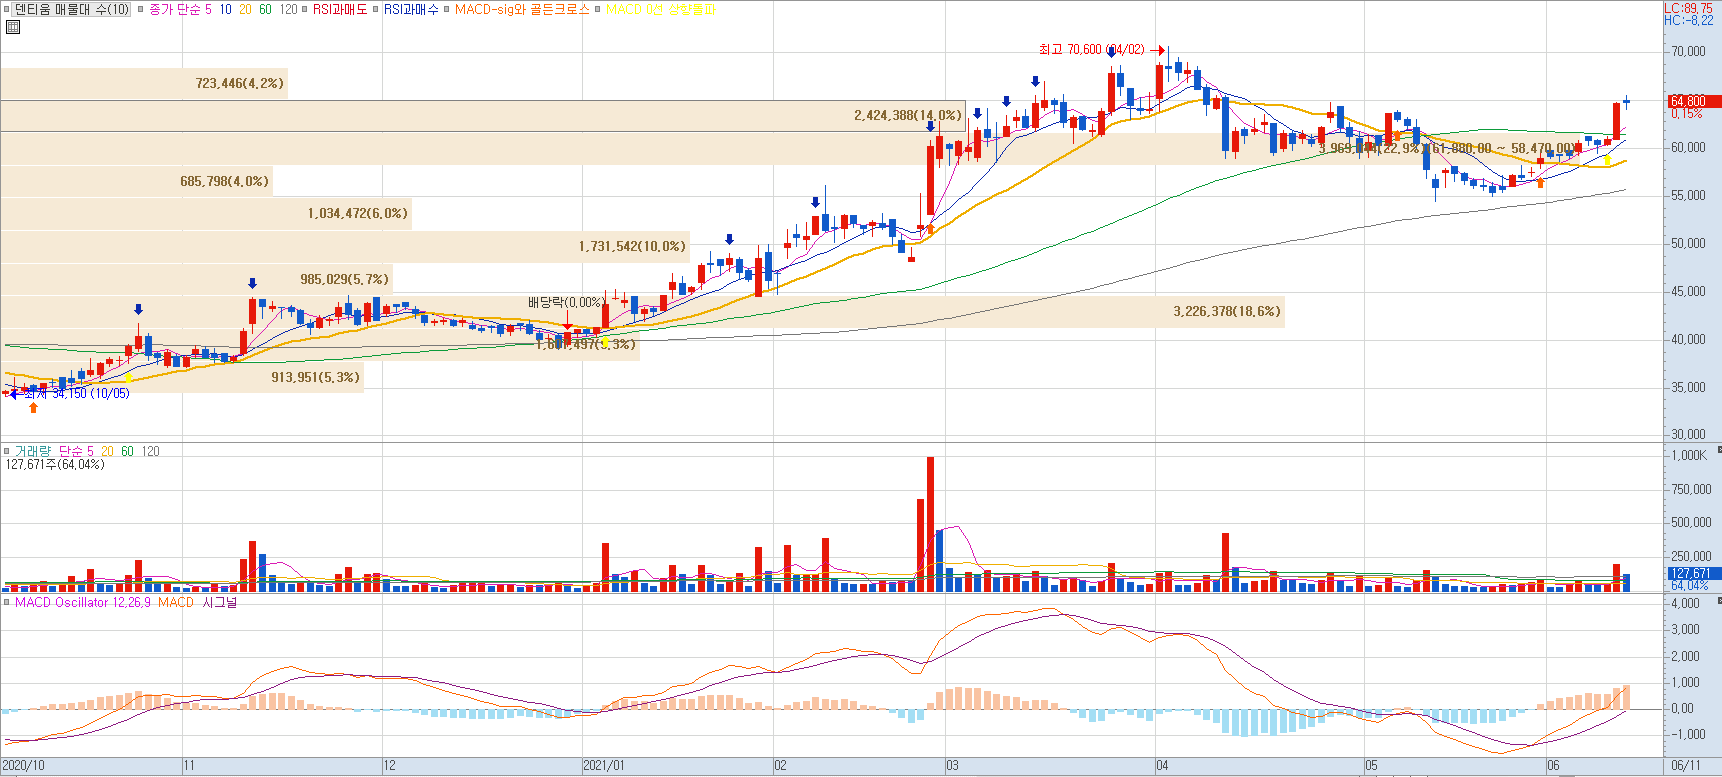Toggle the 거래량 panel square marker

7,451
